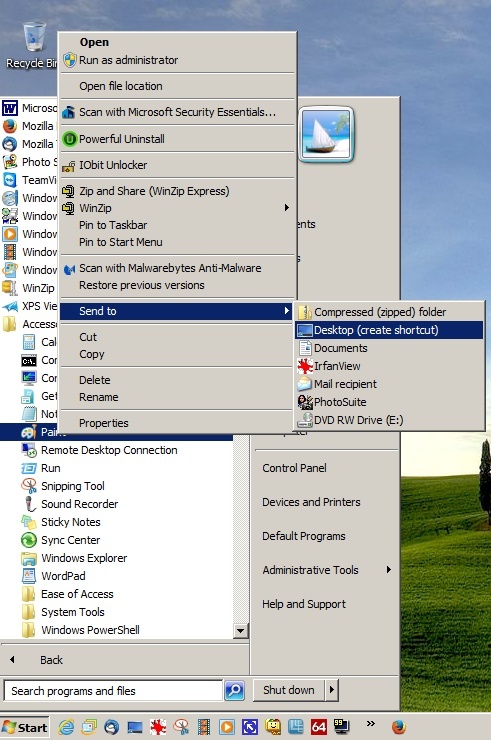Choose Open file location

(x=177, y=86)
